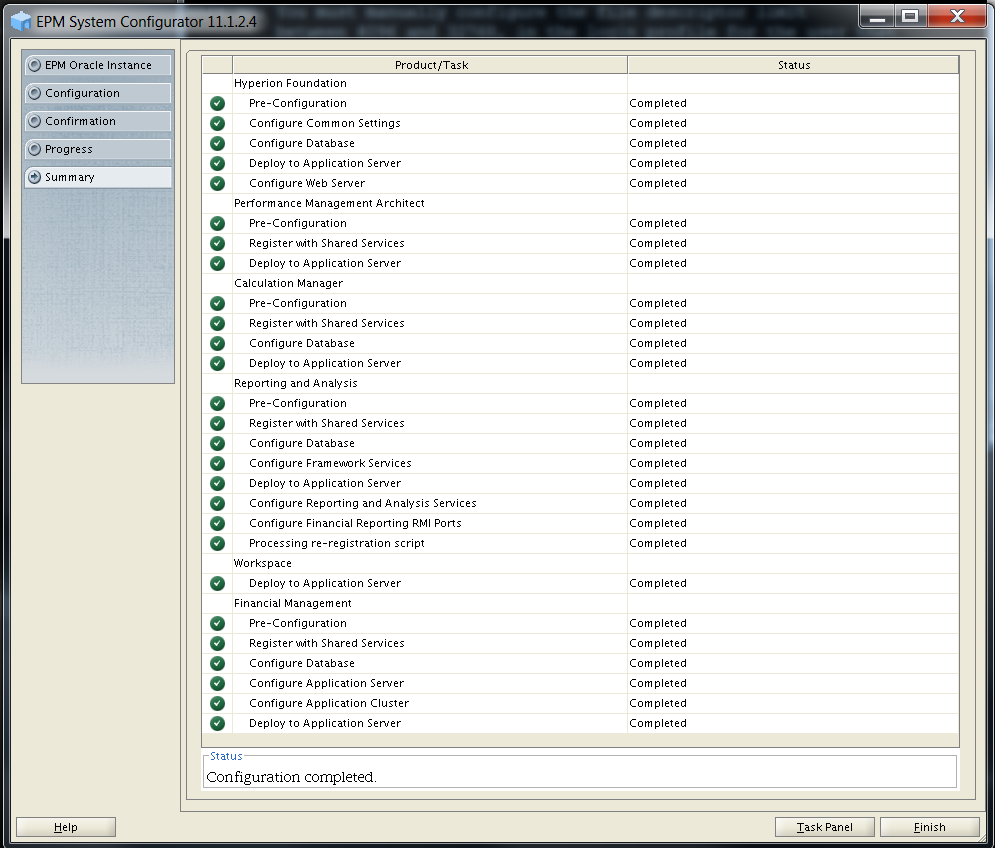Click check icon of Workspace Deploy to Application Server
Screen dimensions: 995x848
pos(217,583)
